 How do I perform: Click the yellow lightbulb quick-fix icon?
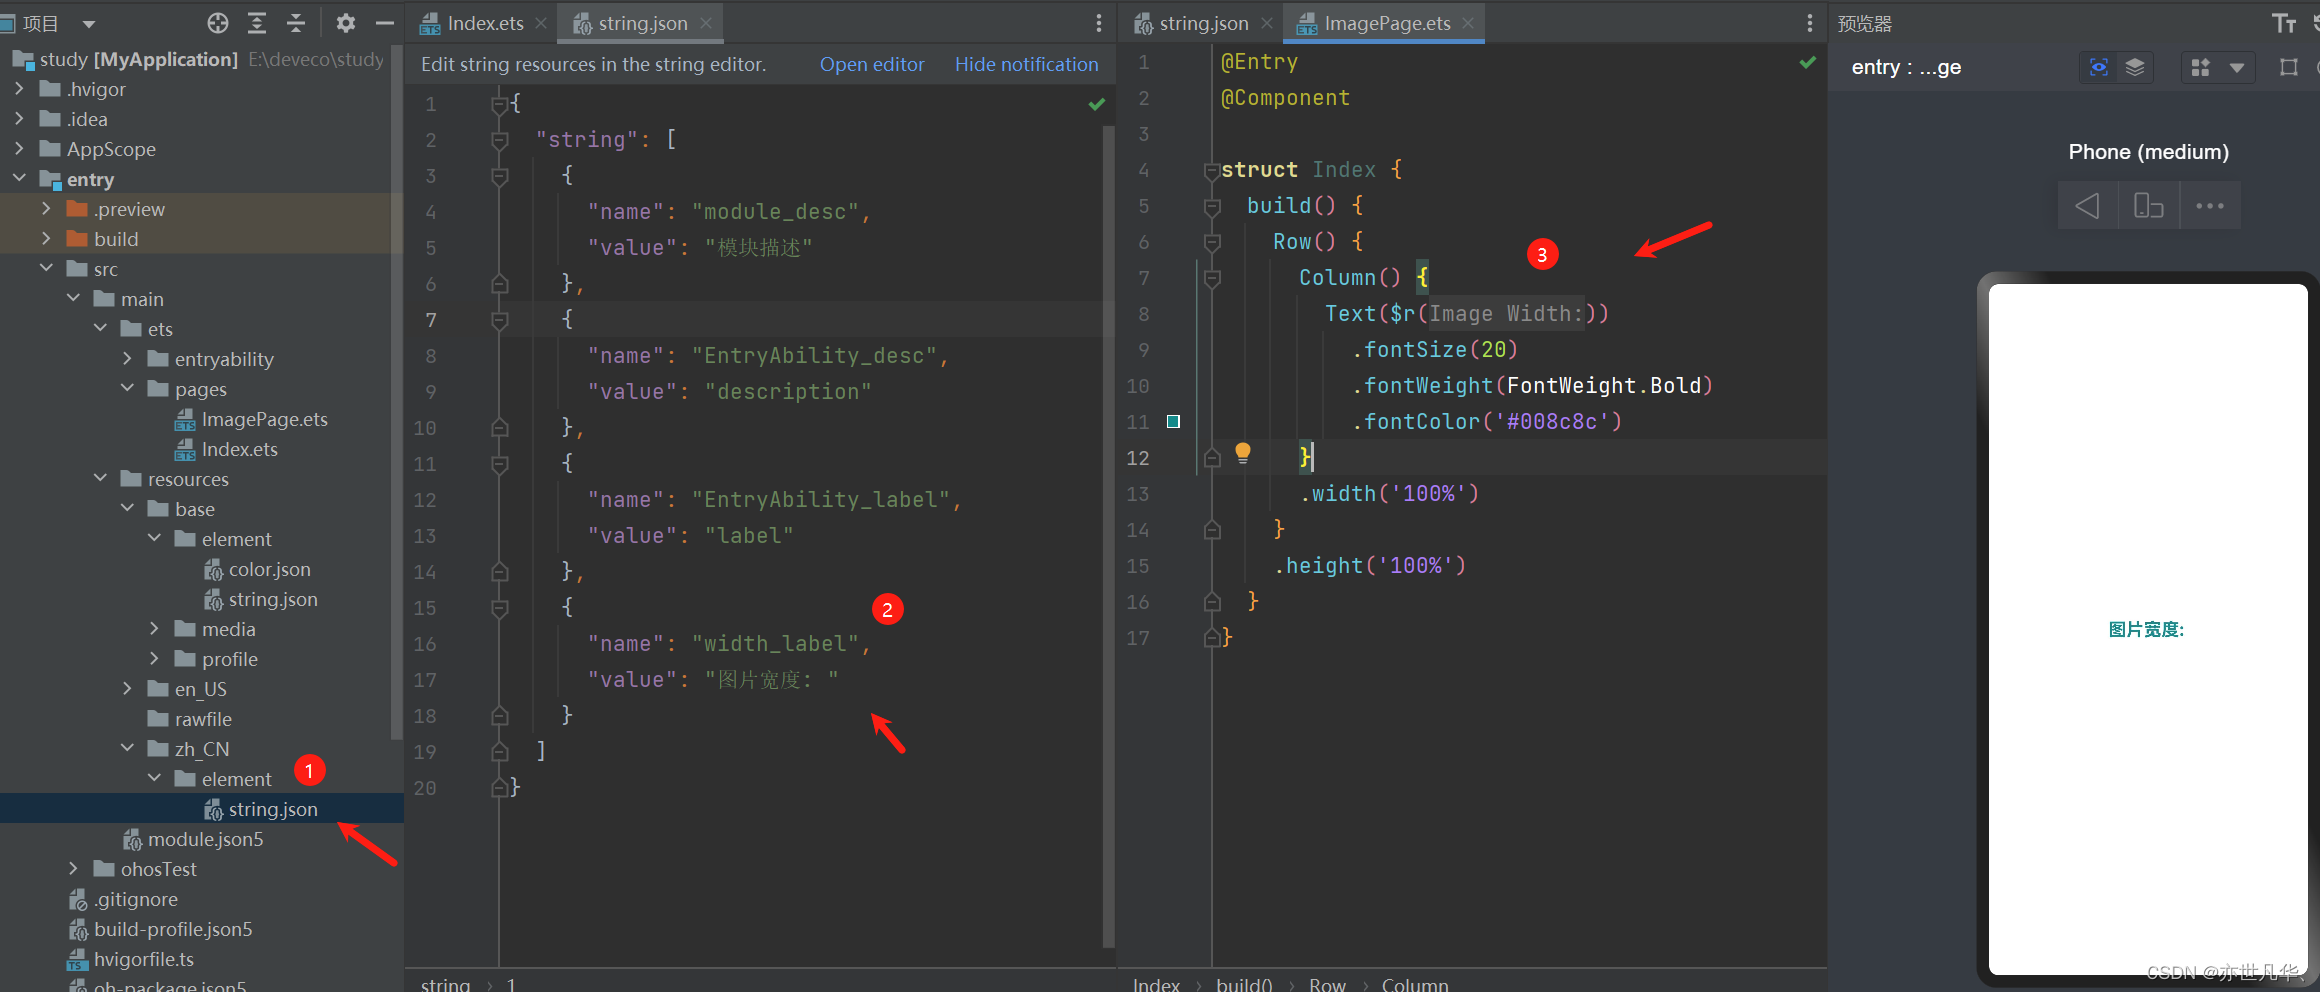click(x=1242, y=453)
